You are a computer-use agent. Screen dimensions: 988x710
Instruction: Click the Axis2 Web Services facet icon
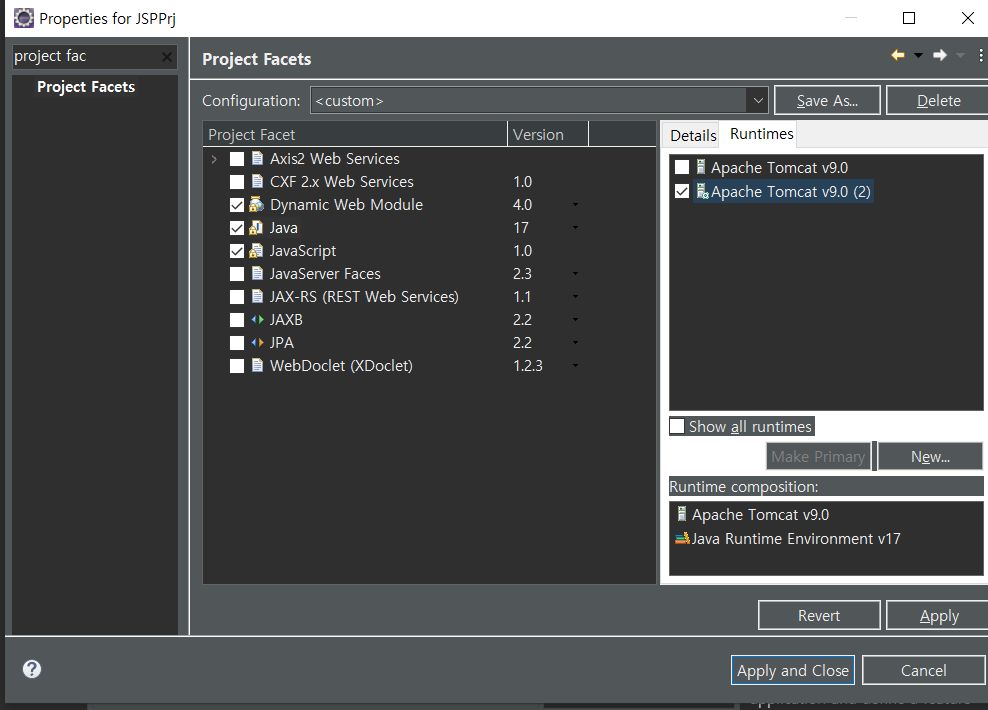[257, 158]
